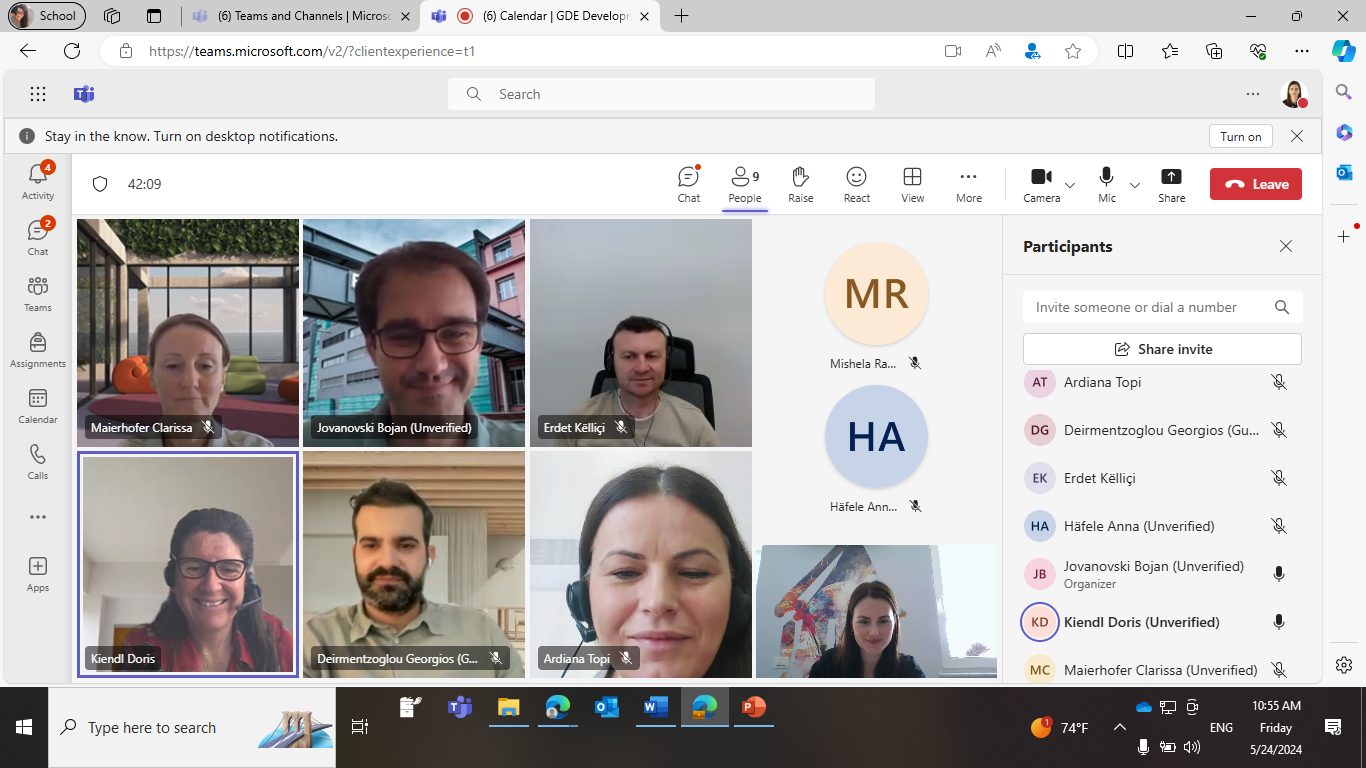This screenshot has width=1366, height=768.
Task: Open the meeting Chat panel
Action: coord(689,184)
